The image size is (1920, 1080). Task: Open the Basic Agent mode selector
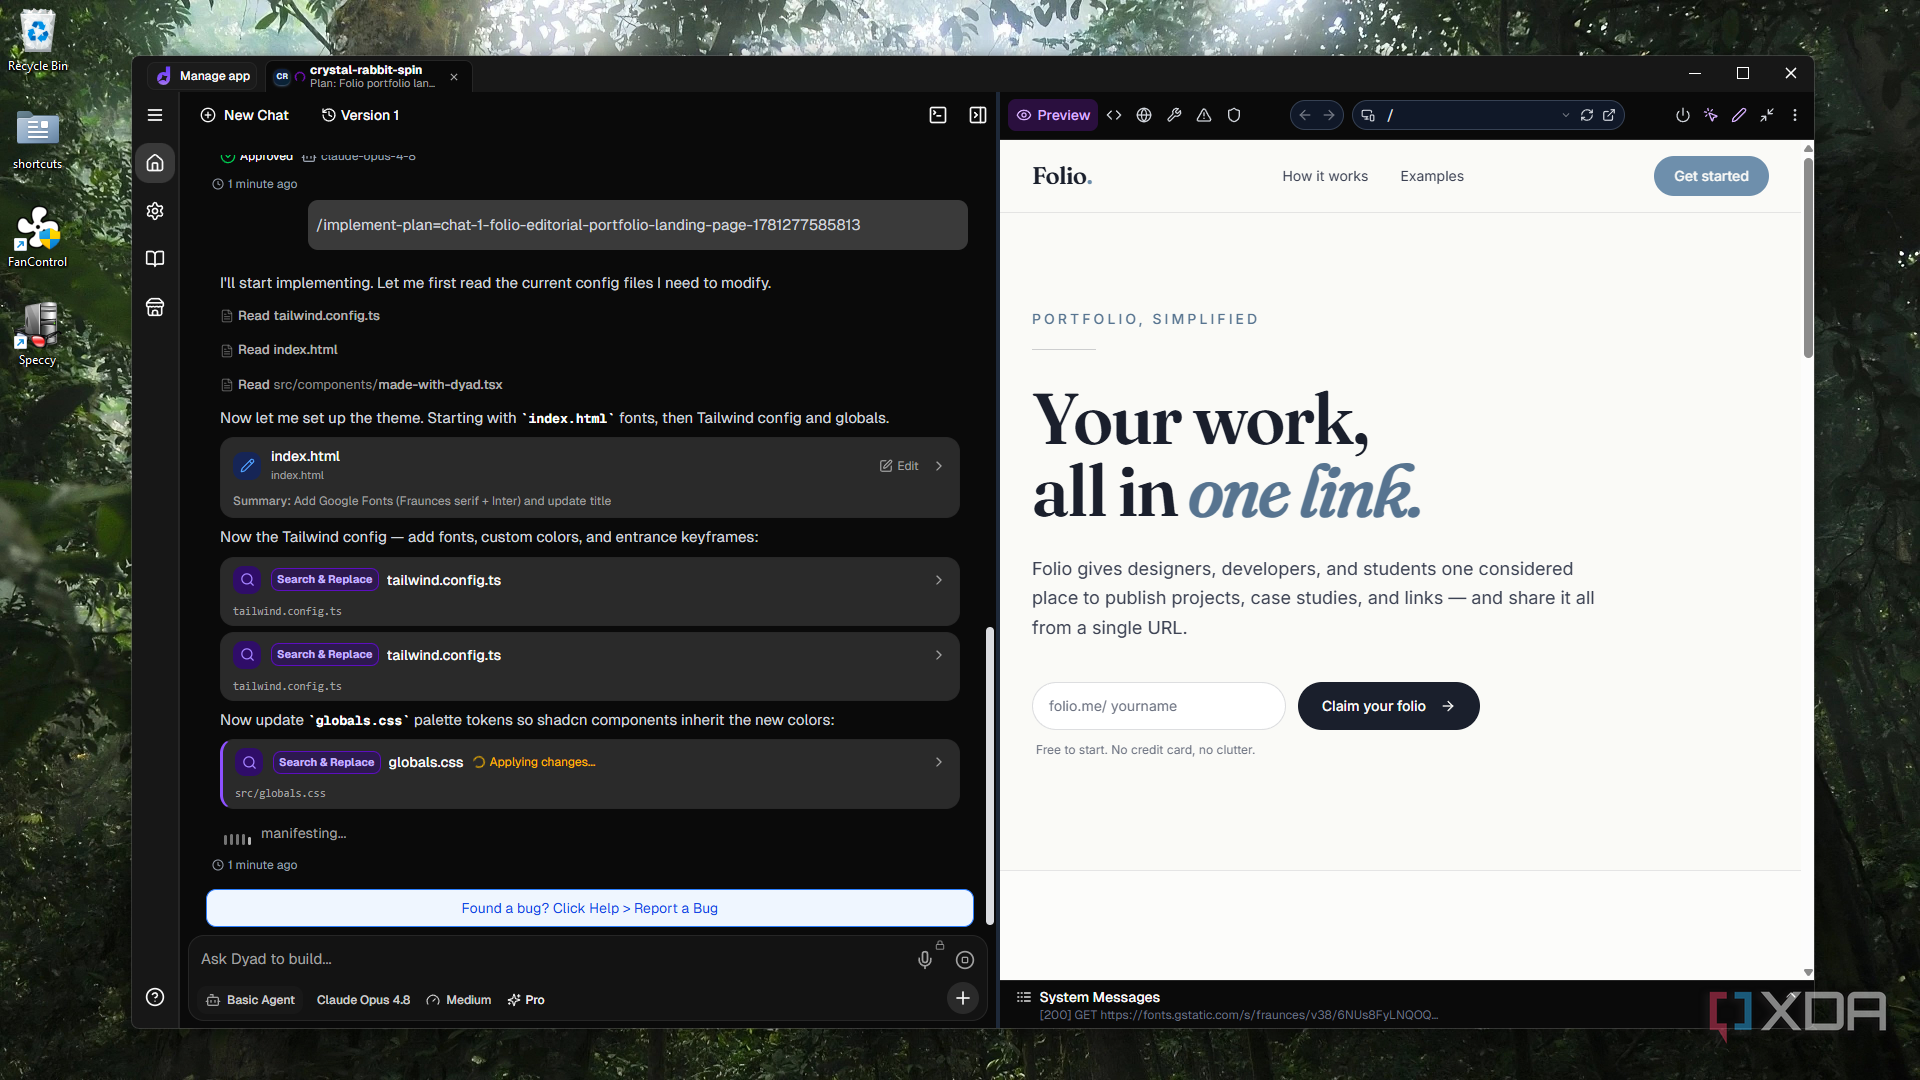[x=251, y=1000]
